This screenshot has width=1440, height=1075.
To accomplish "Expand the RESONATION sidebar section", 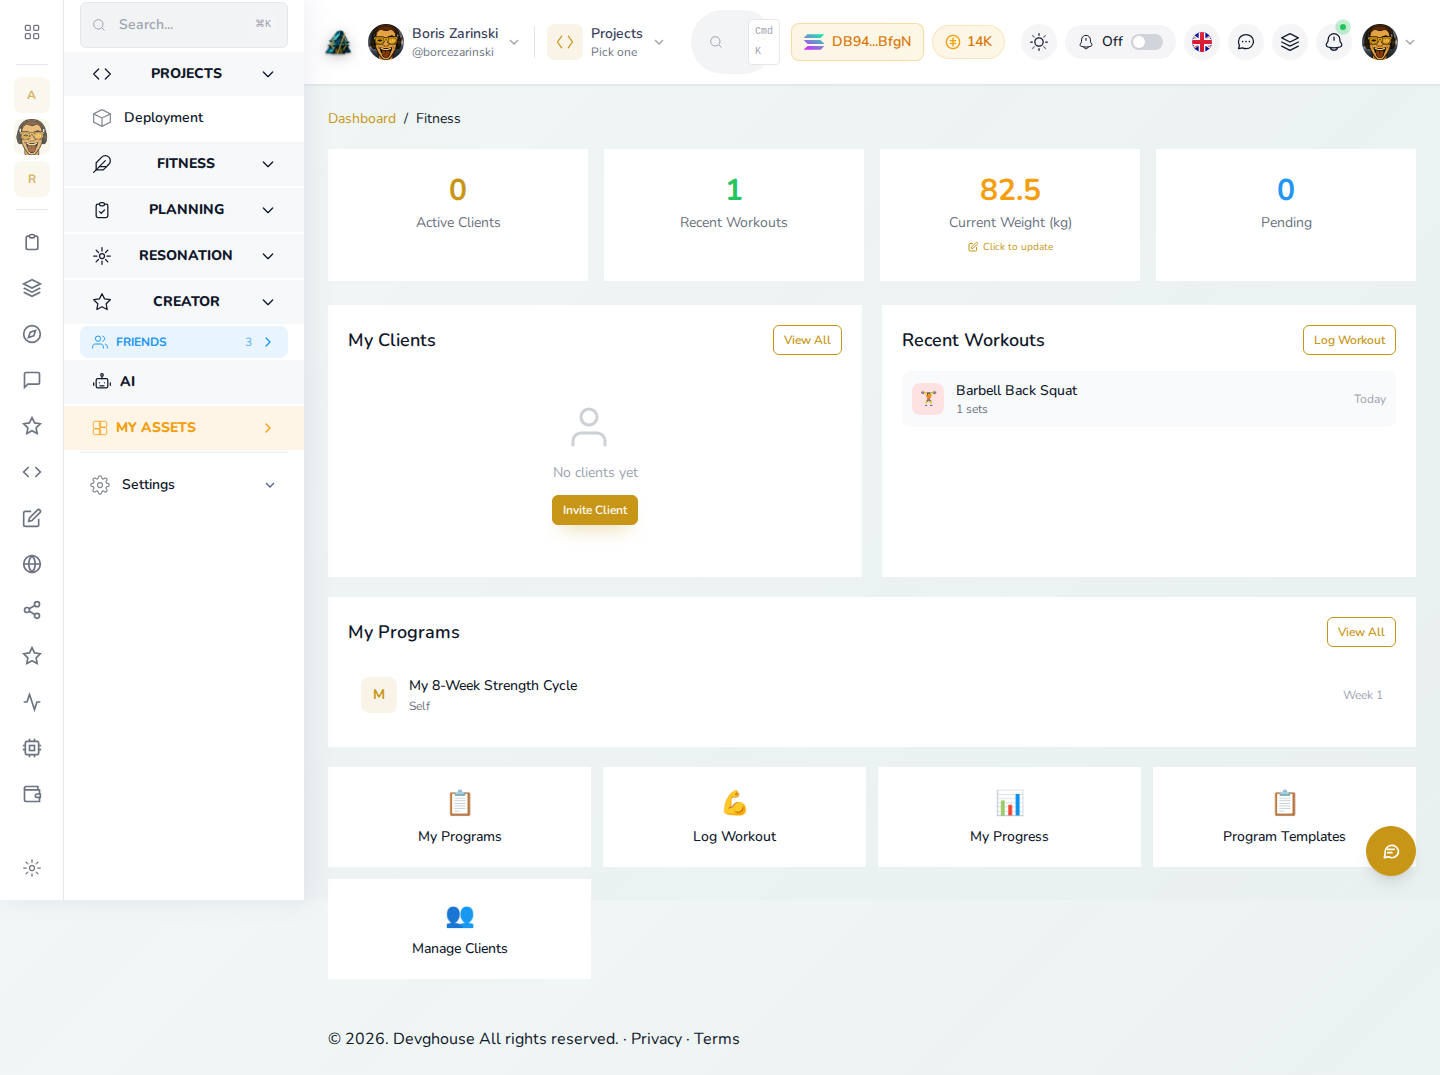I will (184, 255).
